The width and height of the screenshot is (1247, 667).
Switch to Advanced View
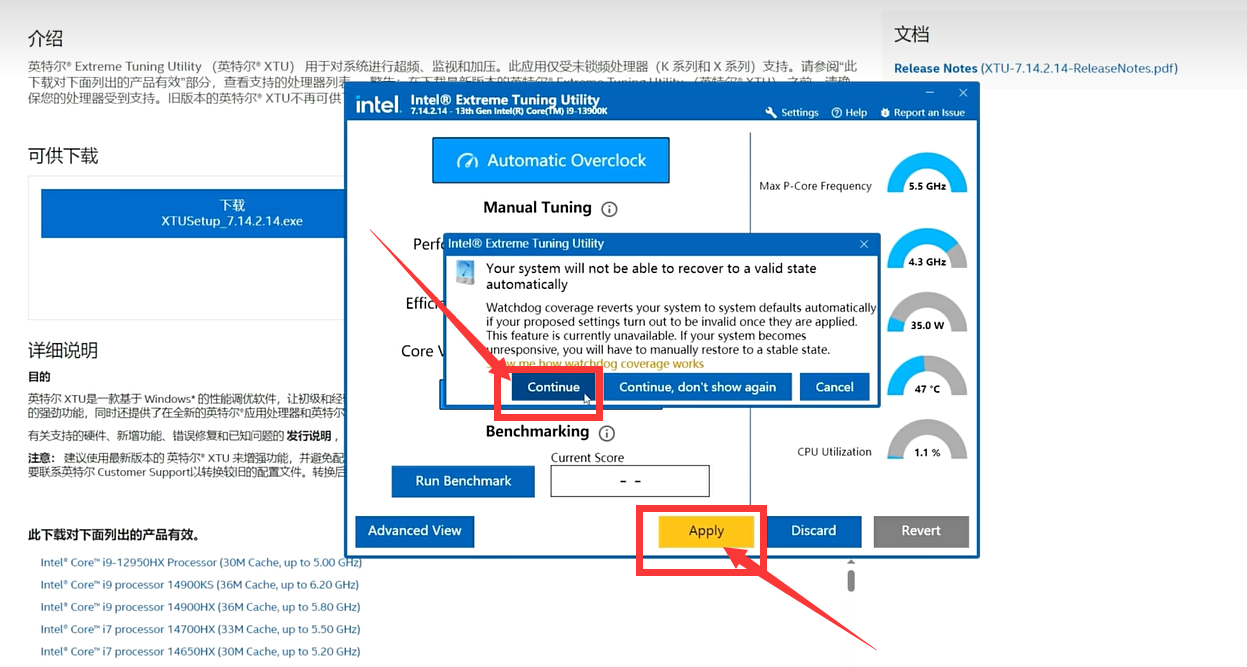pyautogui.click(x=414, y=531)
